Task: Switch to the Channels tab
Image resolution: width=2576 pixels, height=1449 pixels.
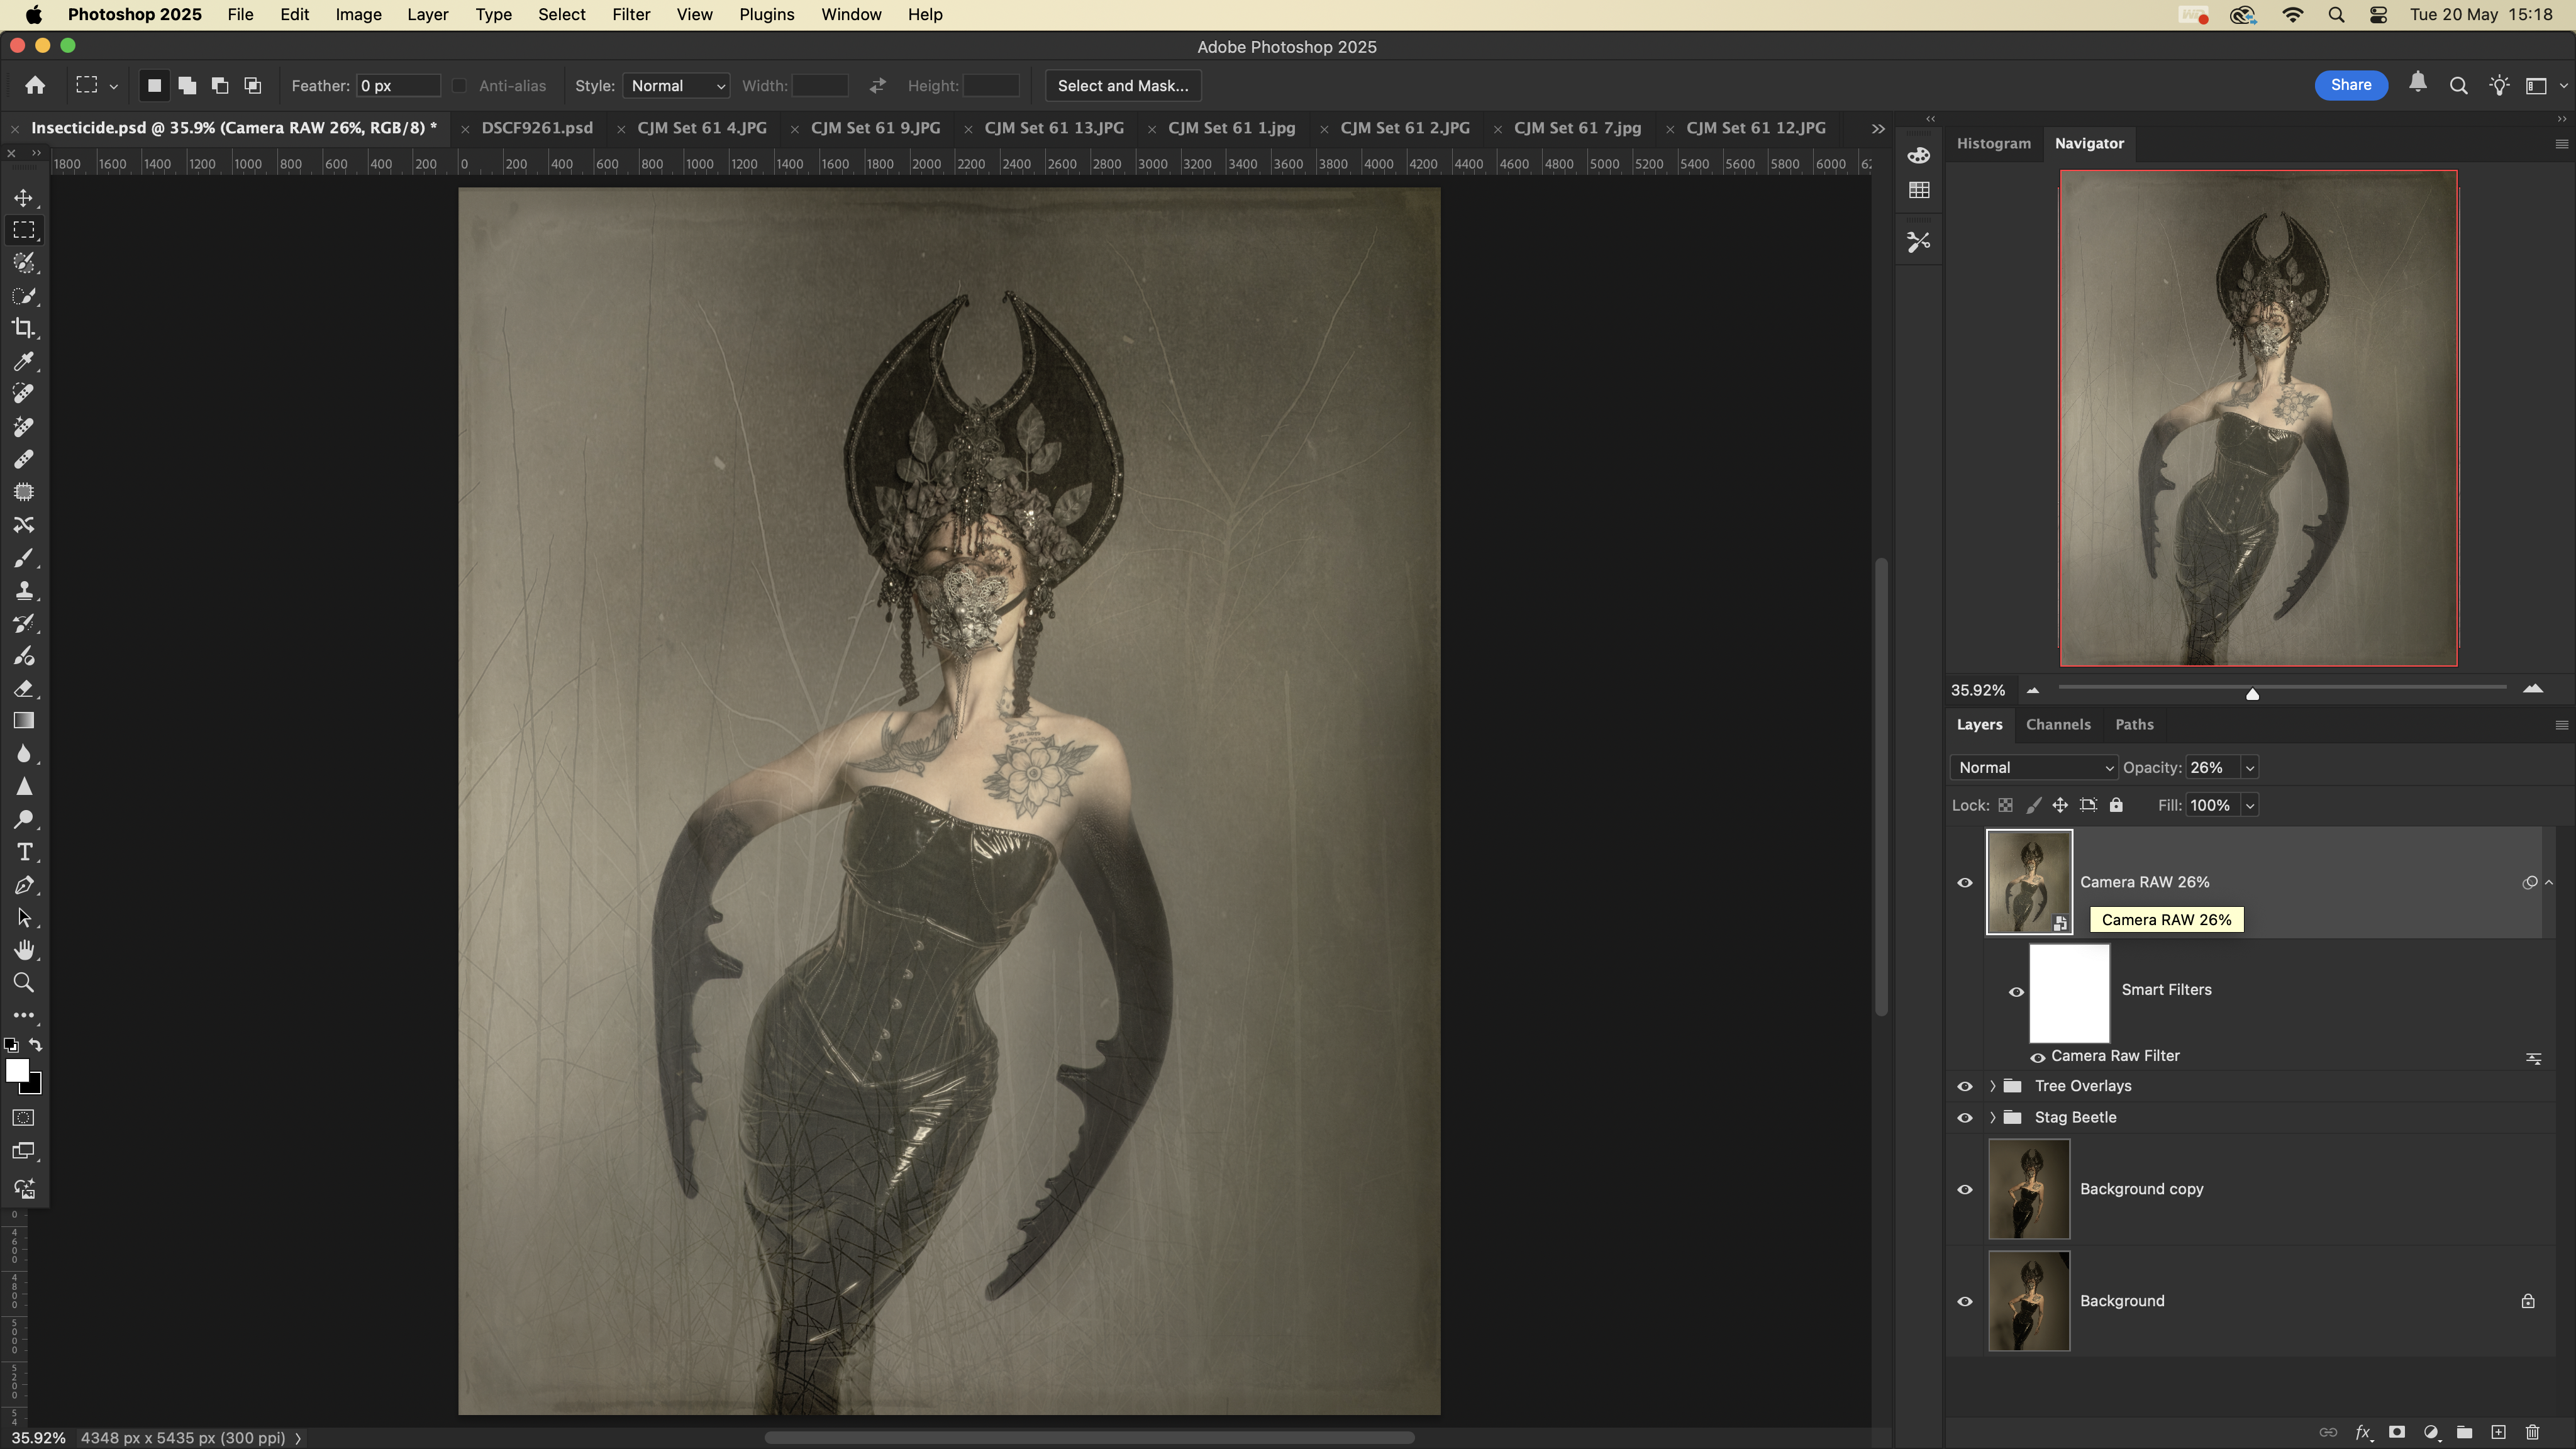Action: [2057, 724]
